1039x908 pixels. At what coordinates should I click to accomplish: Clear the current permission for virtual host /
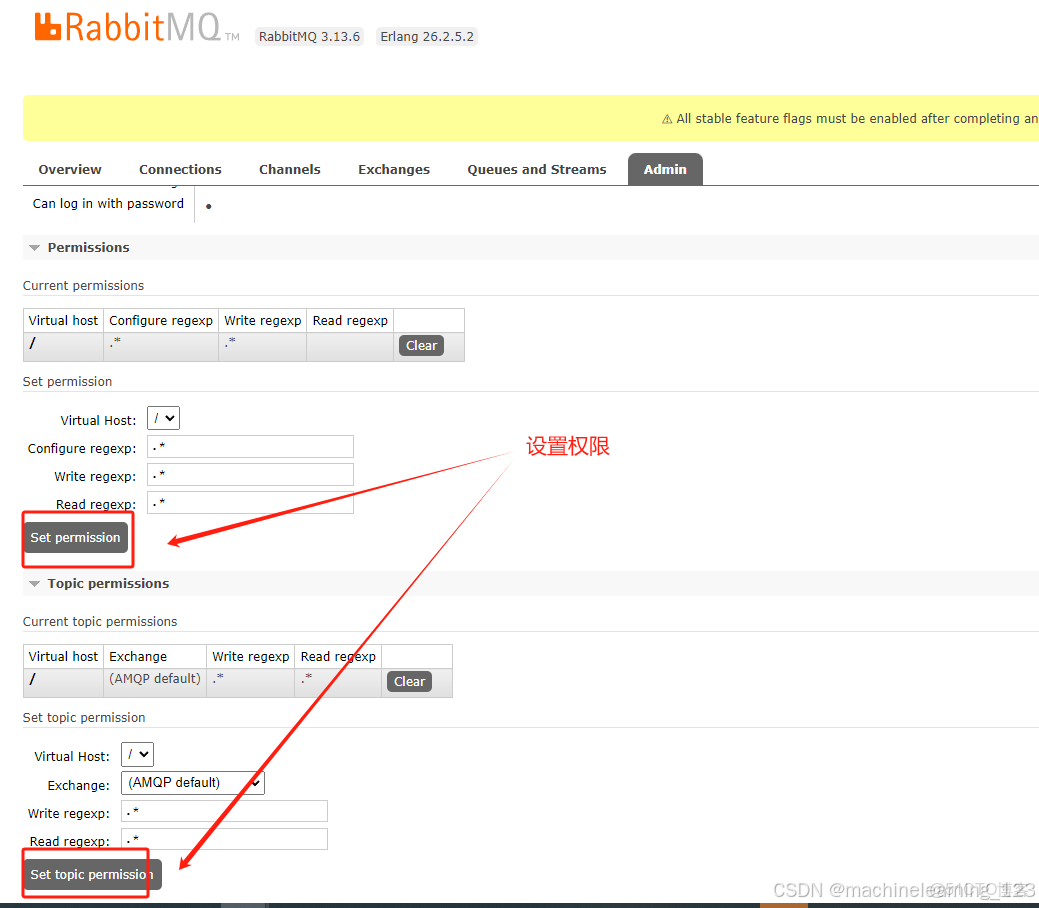coord(421,345)
